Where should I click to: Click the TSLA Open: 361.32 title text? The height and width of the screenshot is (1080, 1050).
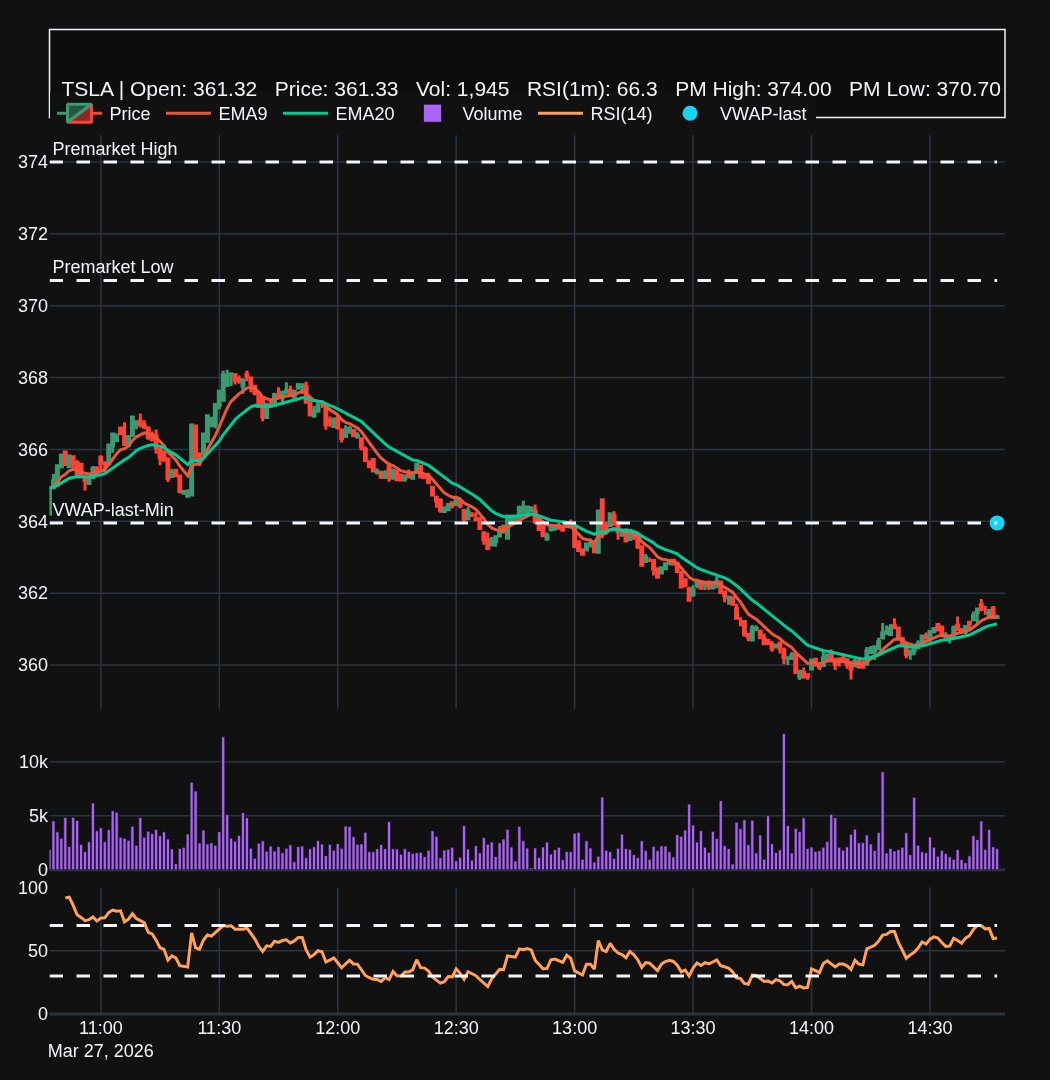coord(159,90)
